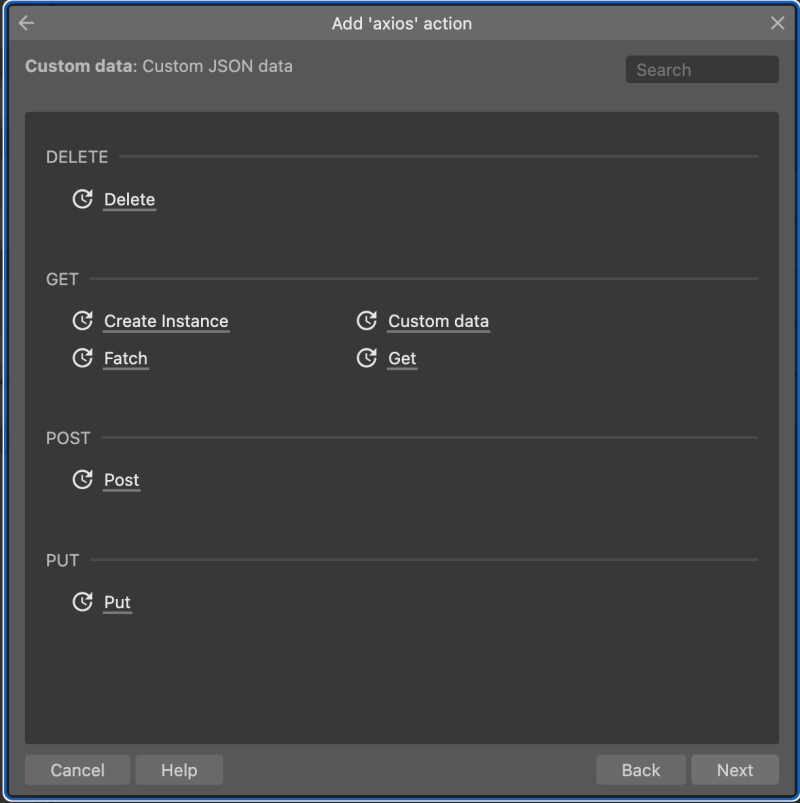Close the Add 'axios' action dialog
This screenshot has height=803, width=800.
(x=777, y=23)
